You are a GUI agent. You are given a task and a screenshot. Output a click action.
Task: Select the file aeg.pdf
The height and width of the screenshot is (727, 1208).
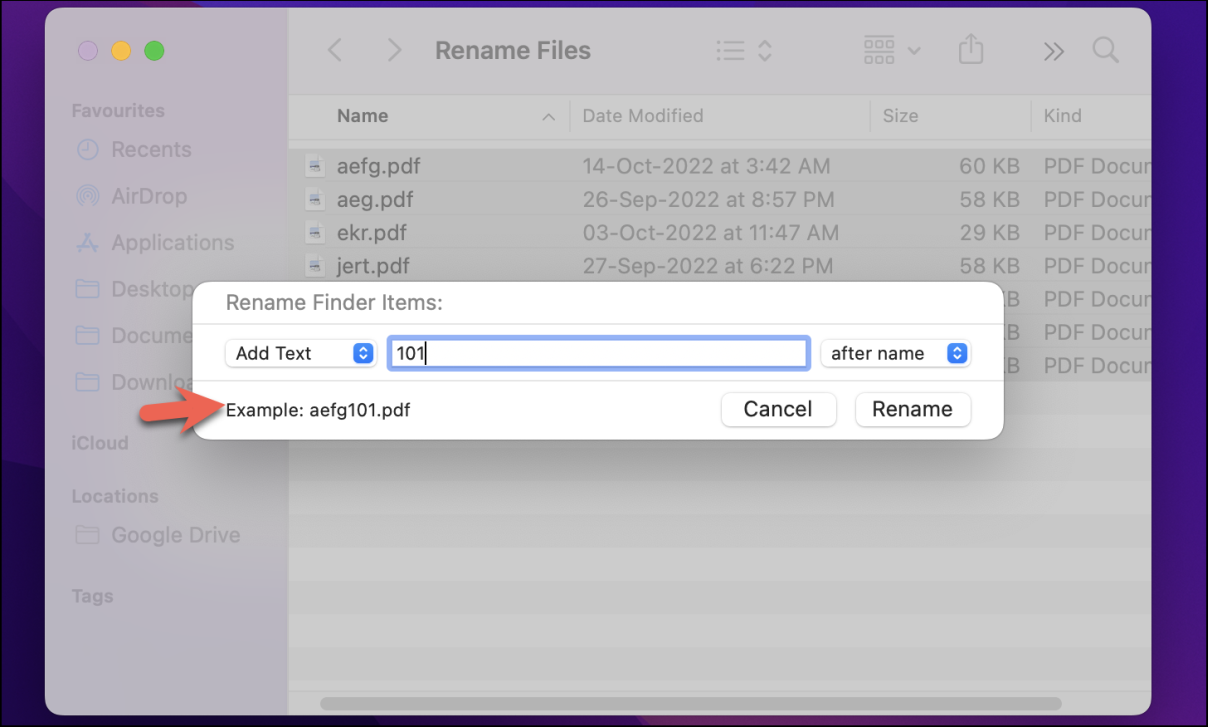(375, 199)
